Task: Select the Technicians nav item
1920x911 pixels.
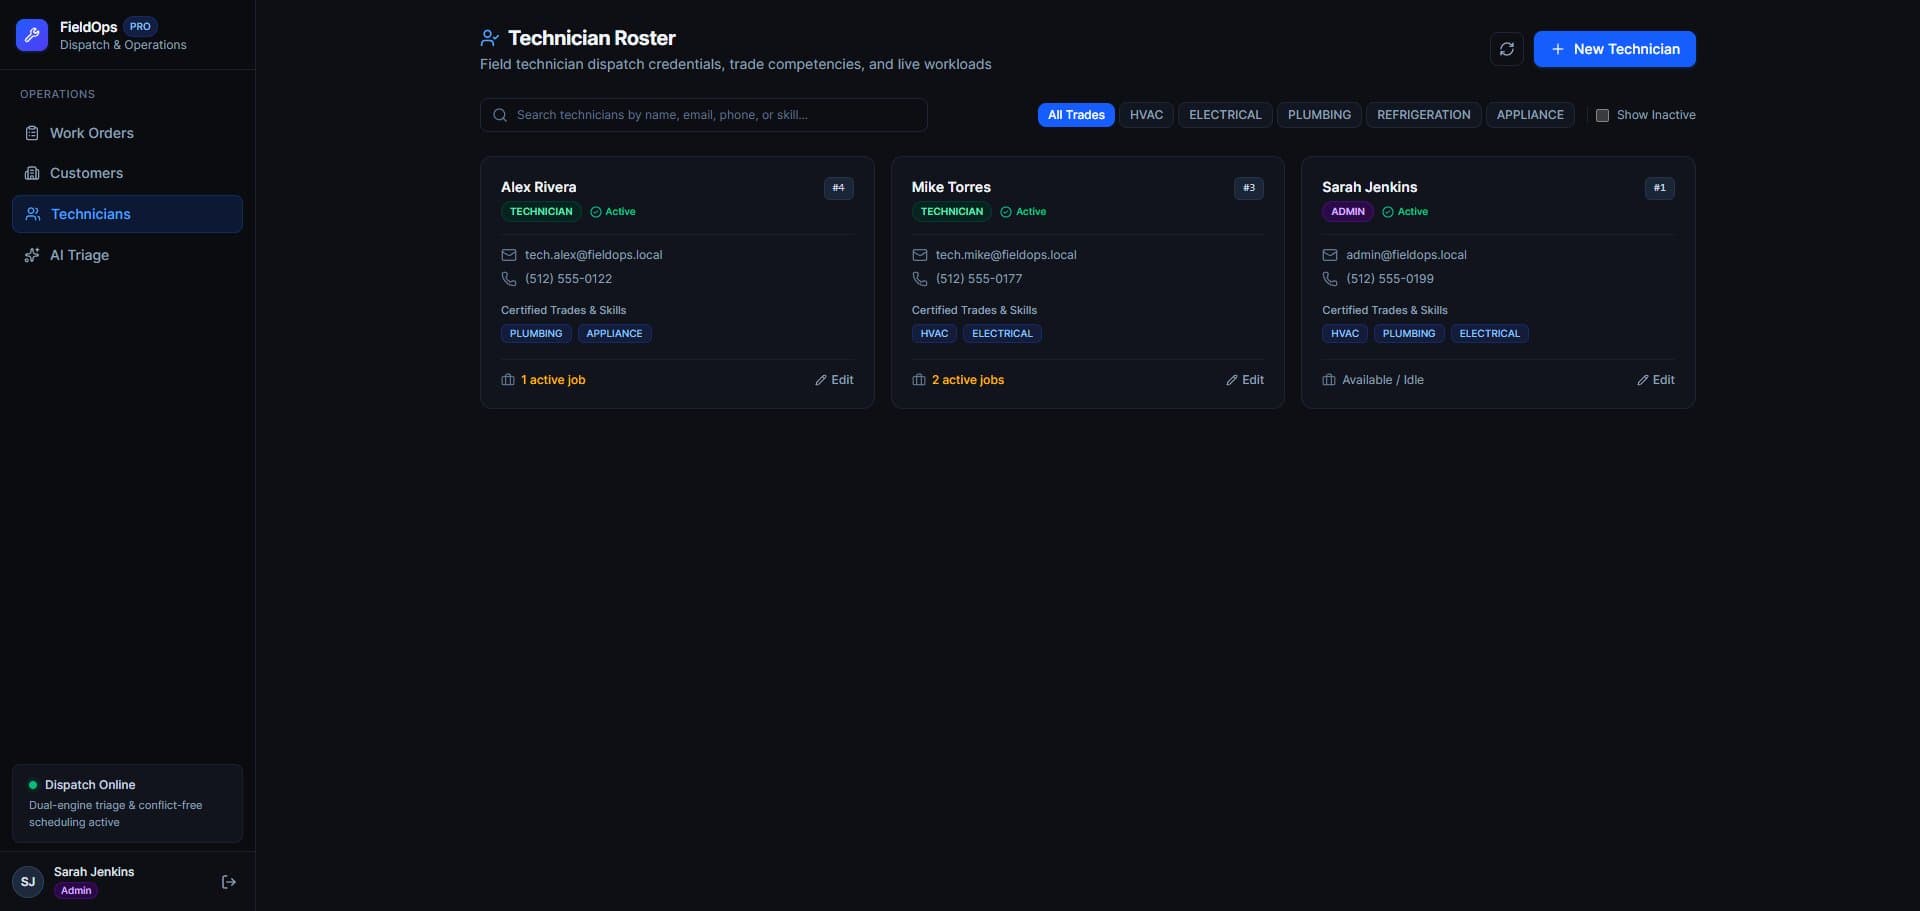Action: [127, 214]
